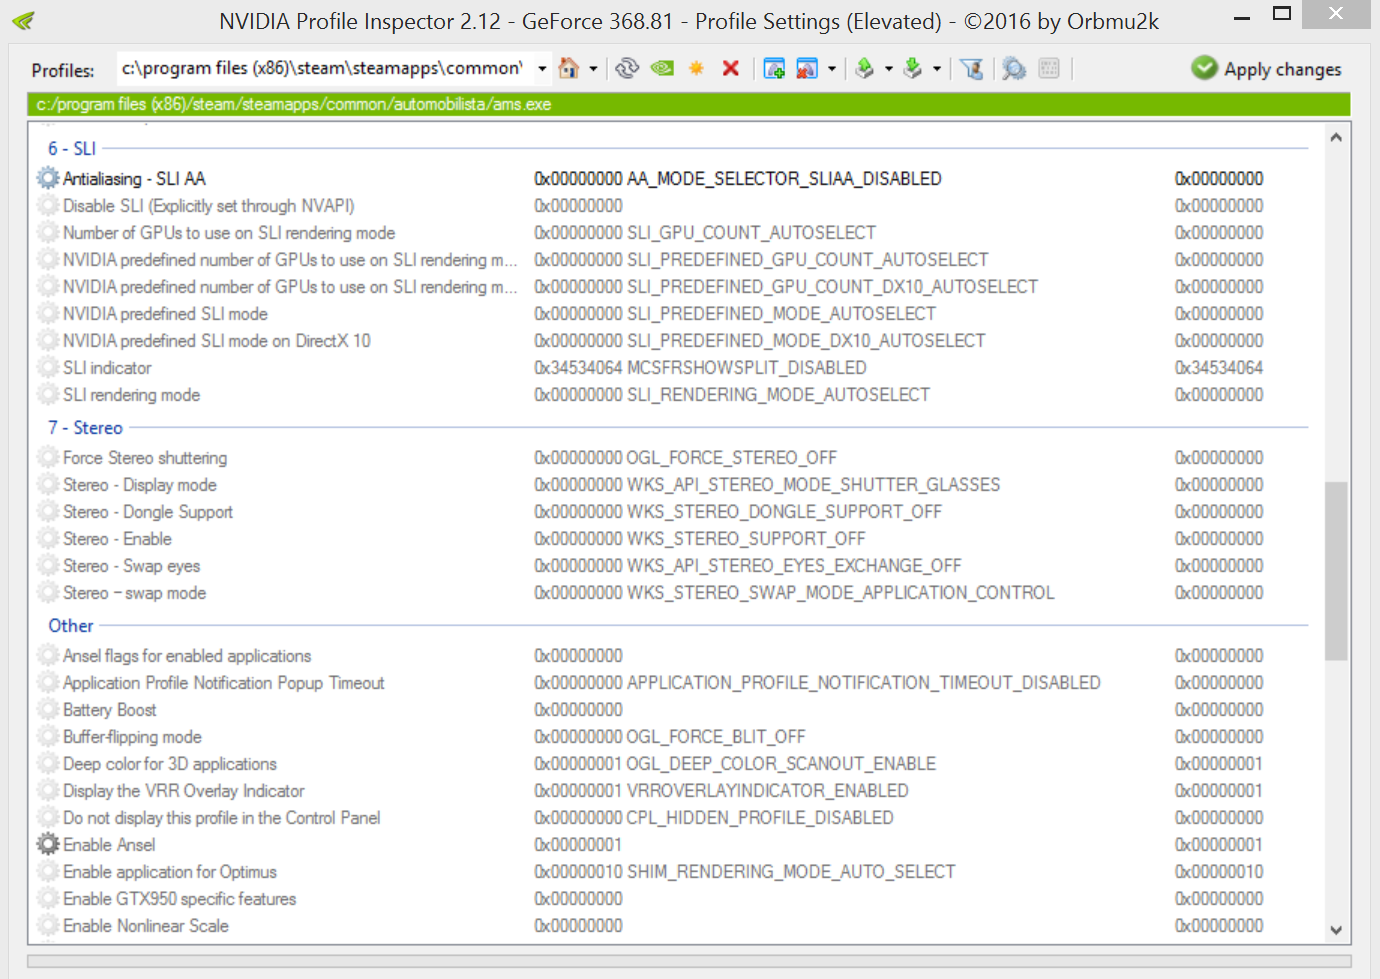Image resolution: width=1380 pixels, height=979 pixels.
Task: Click default hex 0x34534064 in SLI indicator row
Action: pos(1219,367)
